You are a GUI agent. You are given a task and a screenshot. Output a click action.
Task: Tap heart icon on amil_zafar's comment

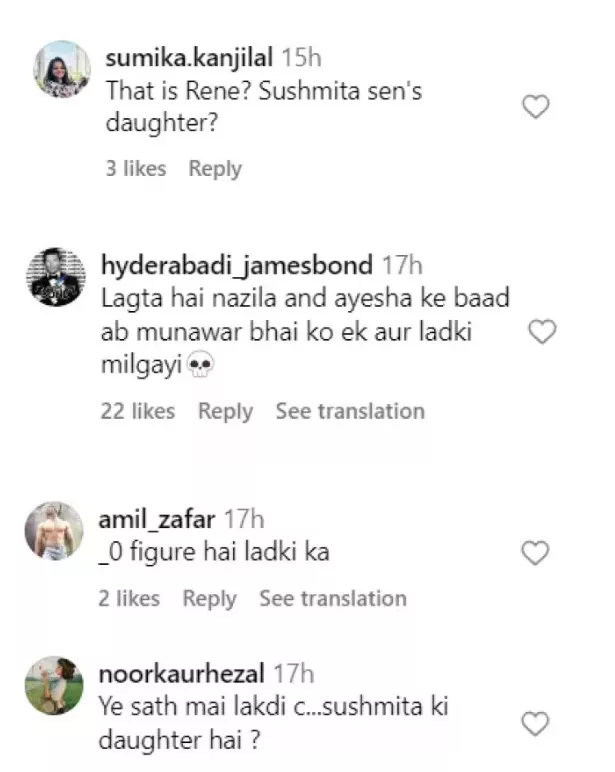[537, 551]
